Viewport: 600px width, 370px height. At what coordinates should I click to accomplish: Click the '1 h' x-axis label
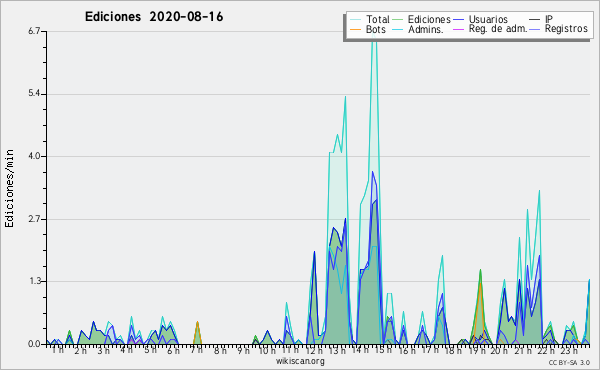[57, 350]
